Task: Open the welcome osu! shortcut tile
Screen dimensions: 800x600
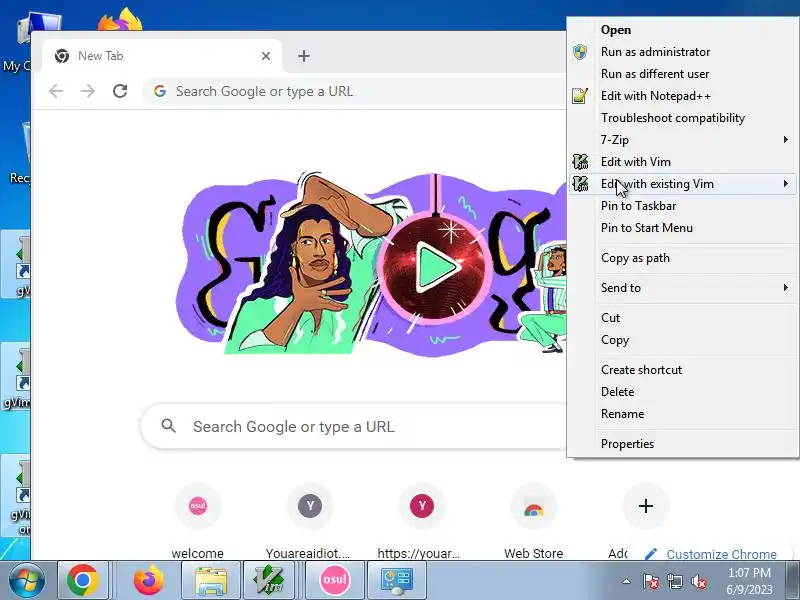Action: click(x=197, y=521)
